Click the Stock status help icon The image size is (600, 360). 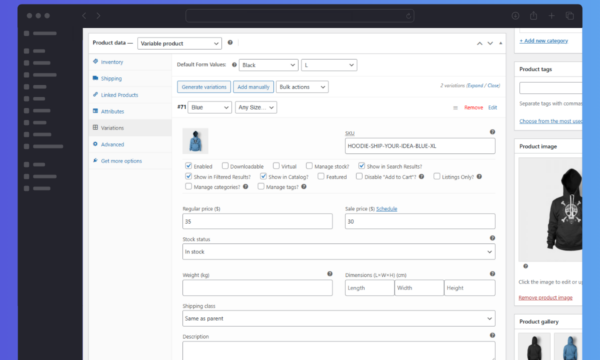point(492,238)
